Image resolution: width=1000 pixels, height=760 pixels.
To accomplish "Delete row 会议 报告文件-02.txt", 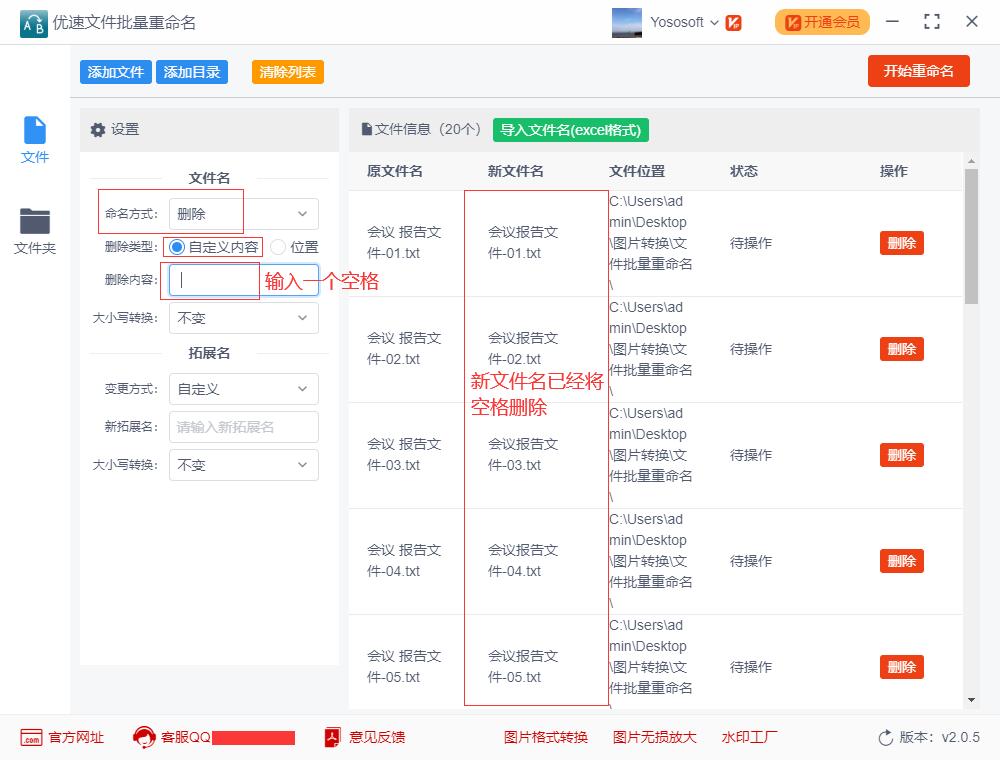I will tap(902, 349).
